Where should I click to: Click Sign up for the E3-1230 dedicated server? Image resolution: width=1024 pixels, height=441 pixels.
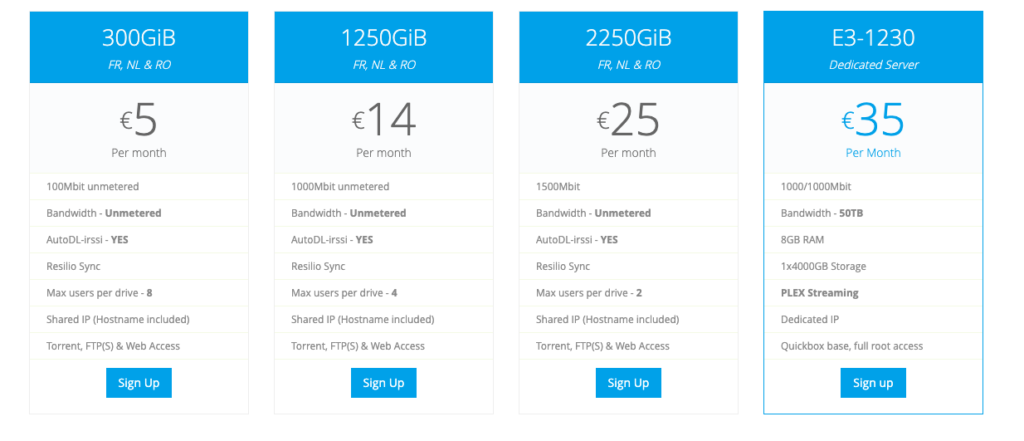[x=873, y=383]
